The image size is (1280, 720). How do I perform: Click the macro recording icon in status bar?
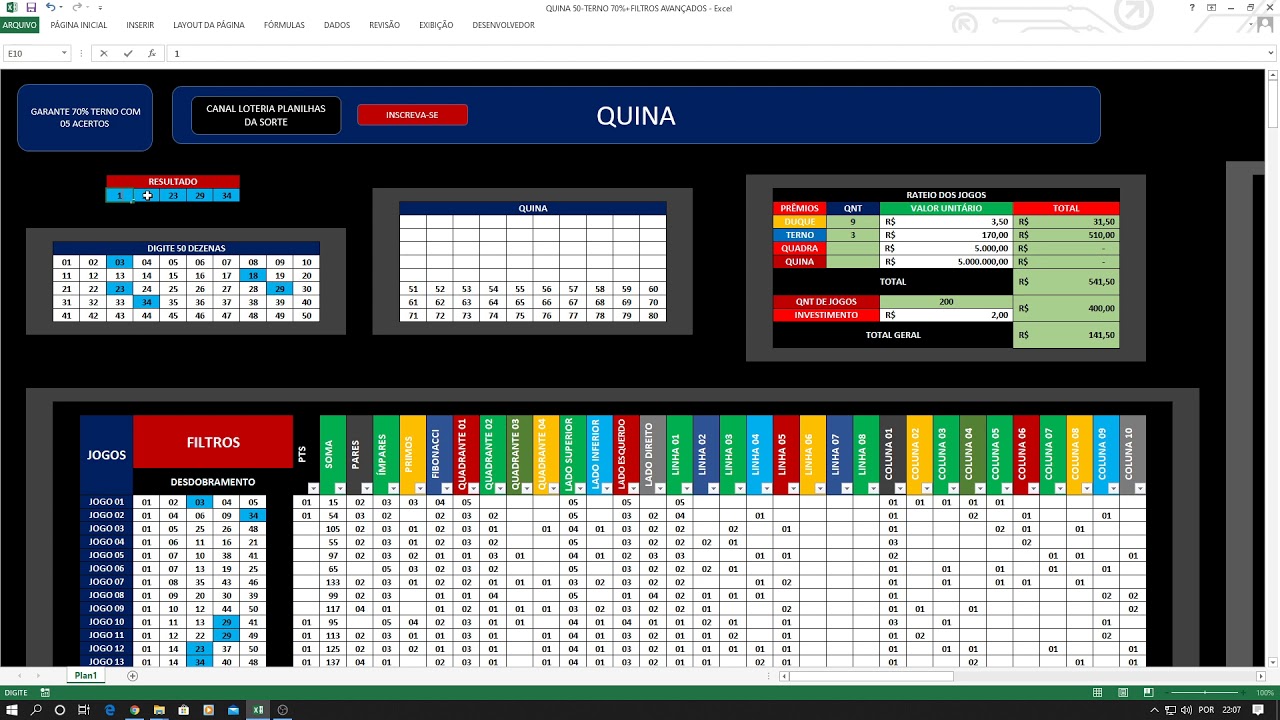pyautogui.click(x=45, y=692)
